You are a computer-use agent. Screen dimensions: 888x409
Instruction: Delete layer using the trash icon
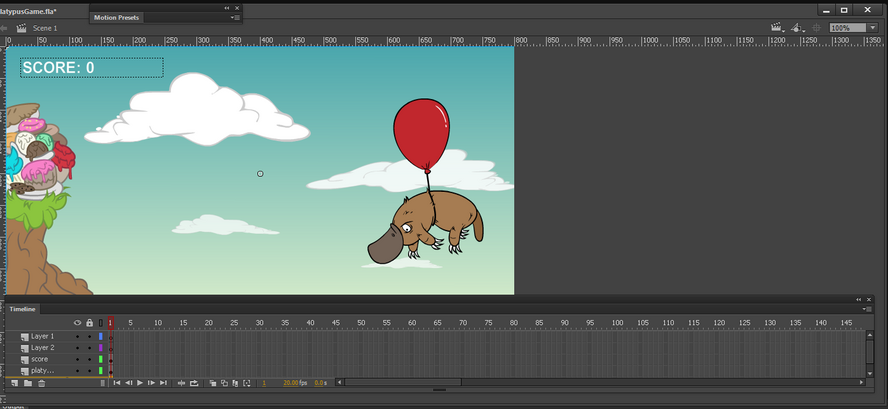click(41, 383)
